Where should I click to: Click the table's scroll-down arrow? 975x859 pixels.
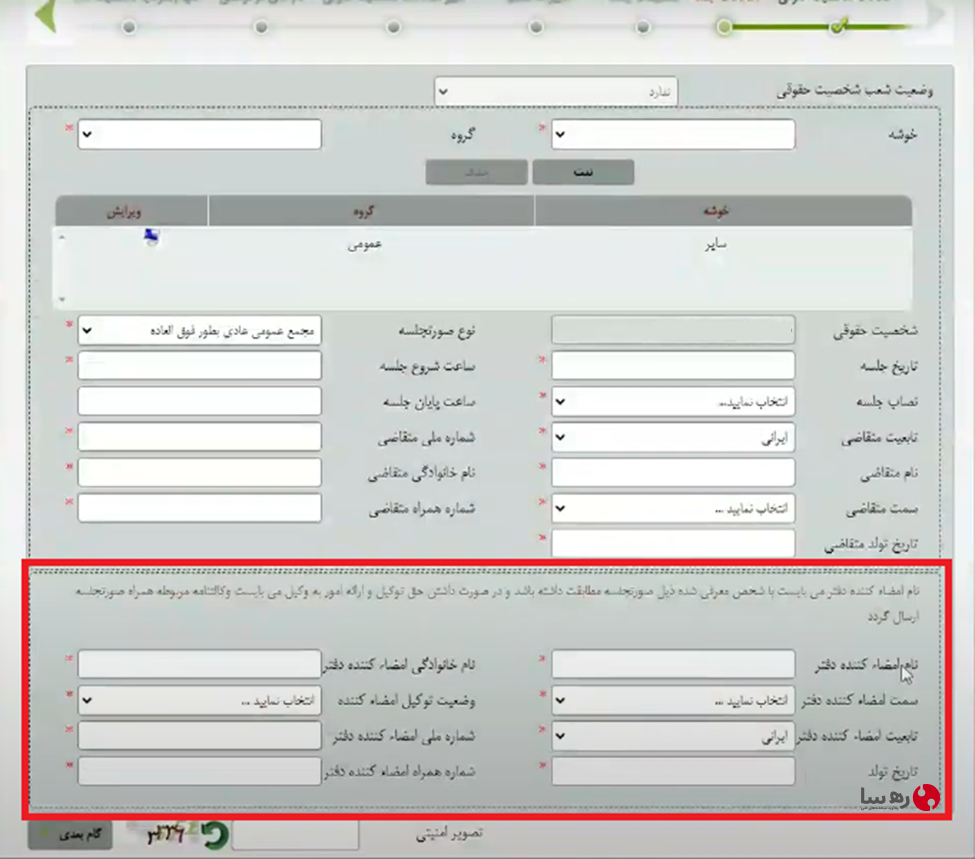click(x=62, y=300)
